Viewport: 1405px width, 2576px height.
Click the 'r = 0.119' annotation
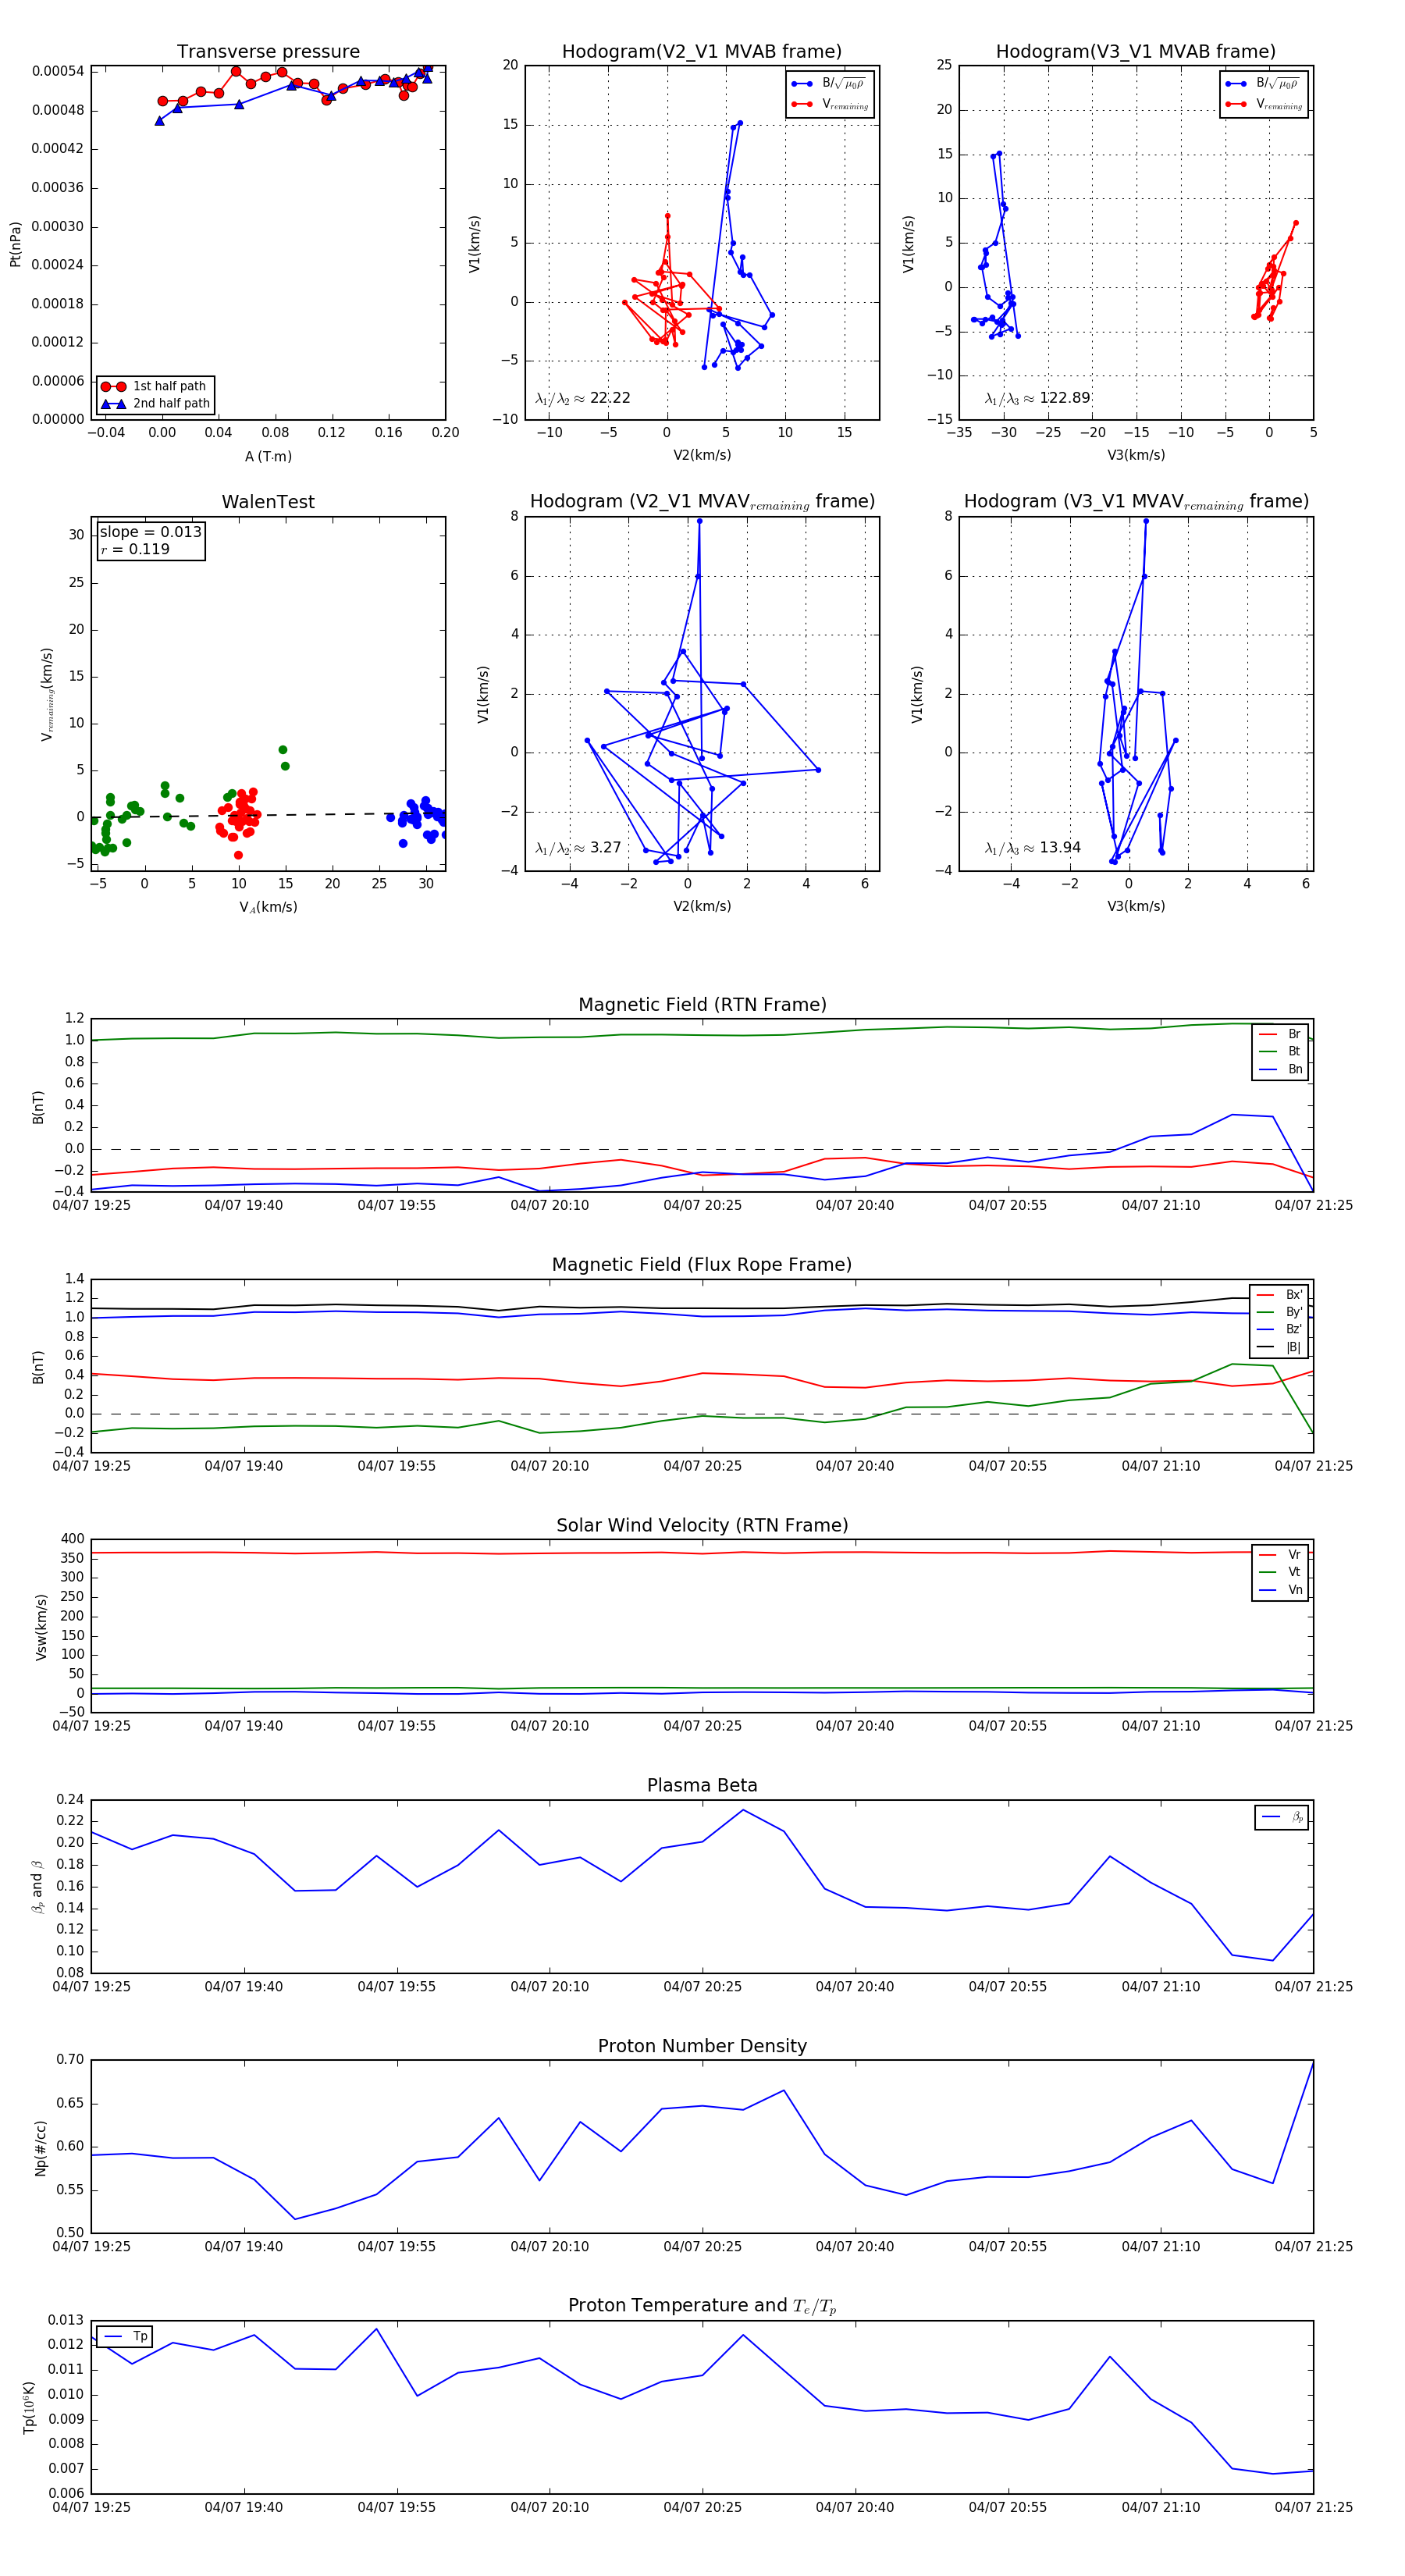click(x=135, y=549)
